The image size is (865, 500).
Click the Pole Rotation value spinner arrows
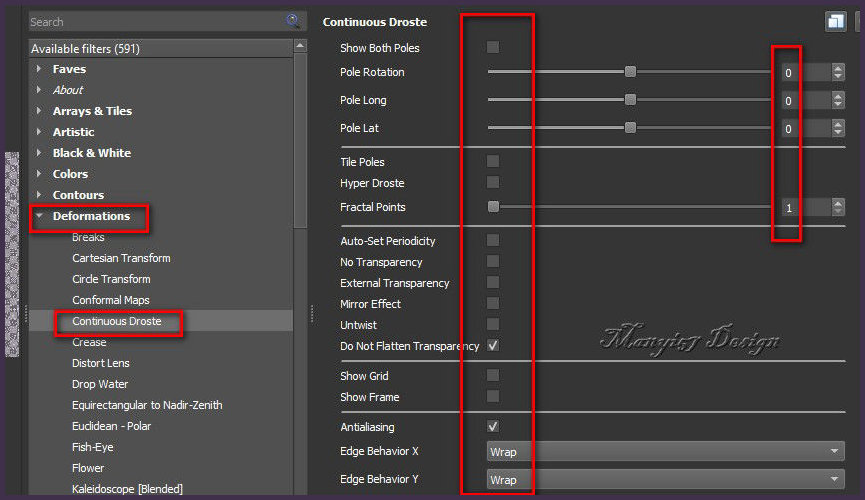click(839, 72)
